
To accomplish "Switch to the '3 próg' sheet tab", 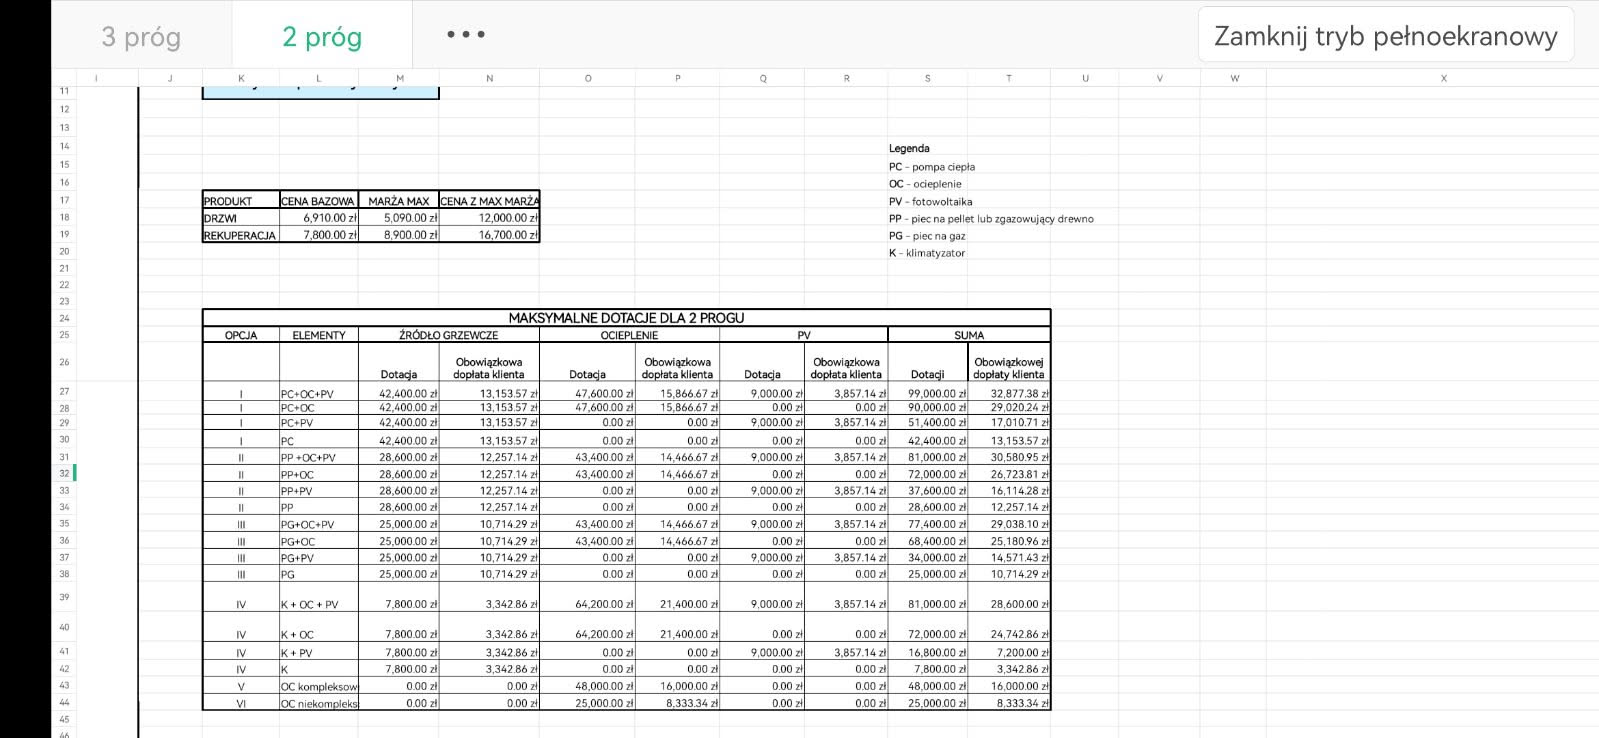I will 141,37.
